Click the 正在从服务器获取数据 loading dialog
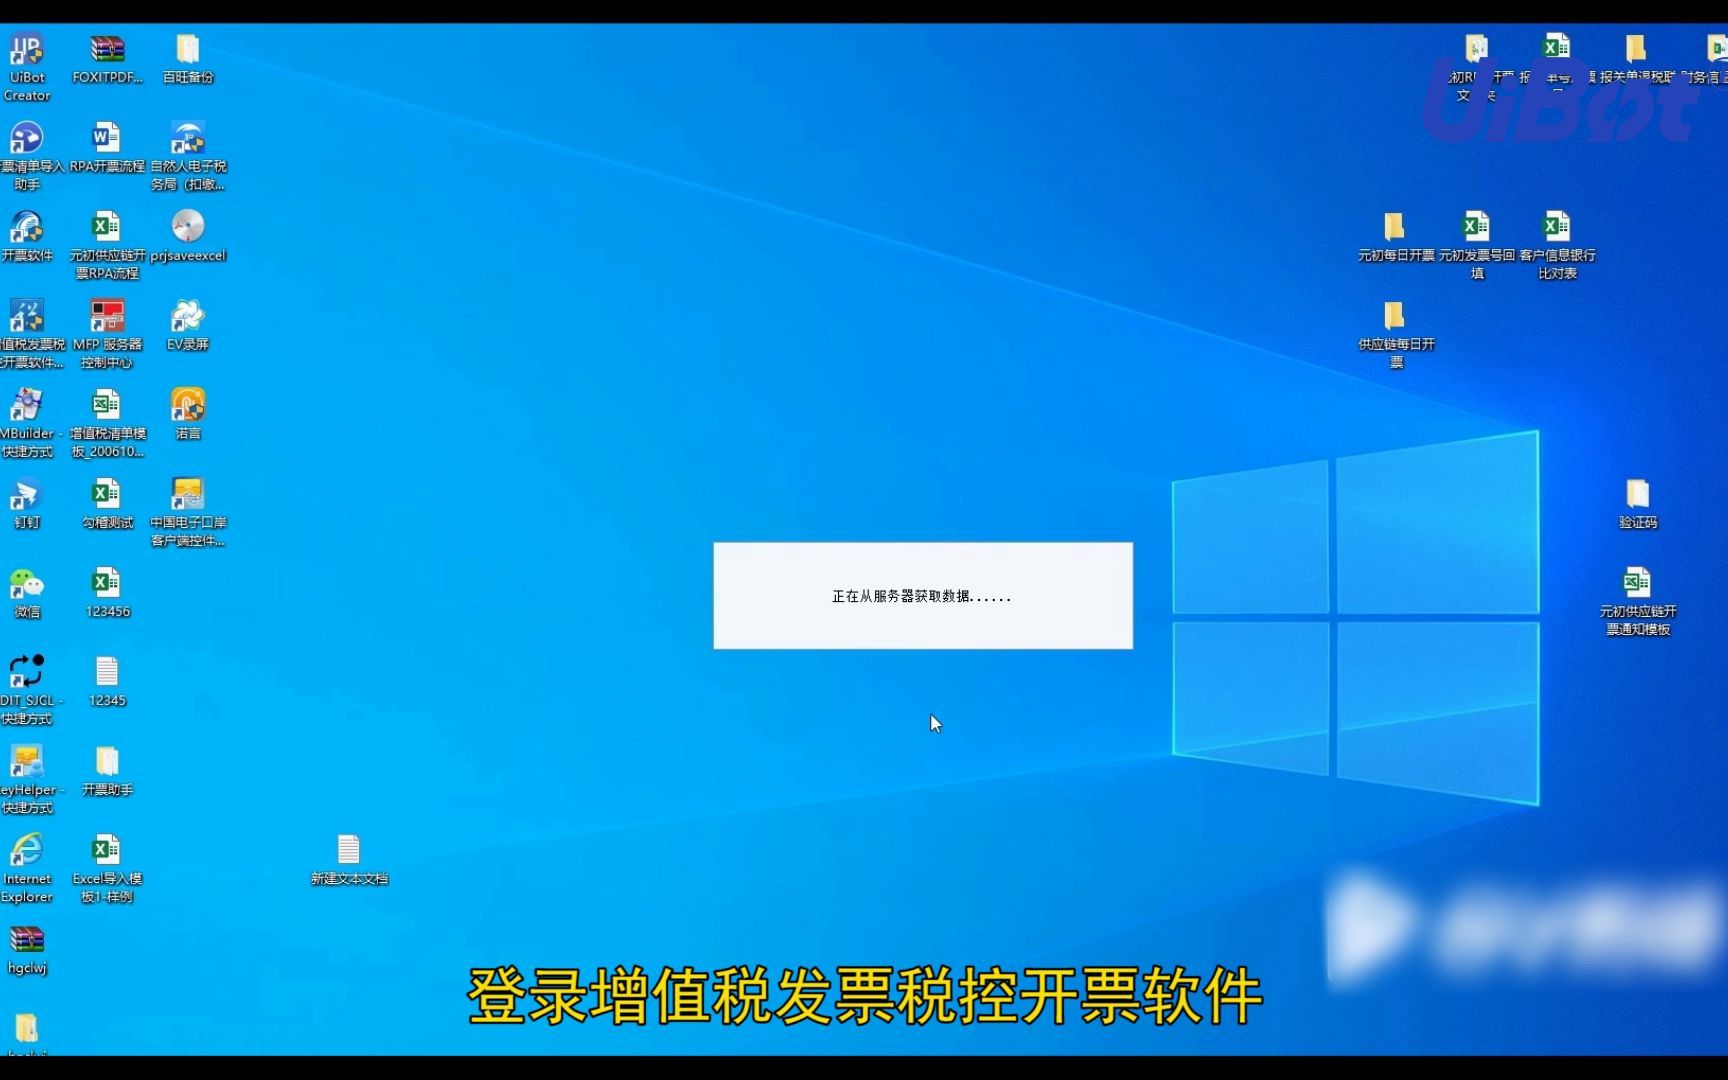The image size is (1728, 1080). 922,596
